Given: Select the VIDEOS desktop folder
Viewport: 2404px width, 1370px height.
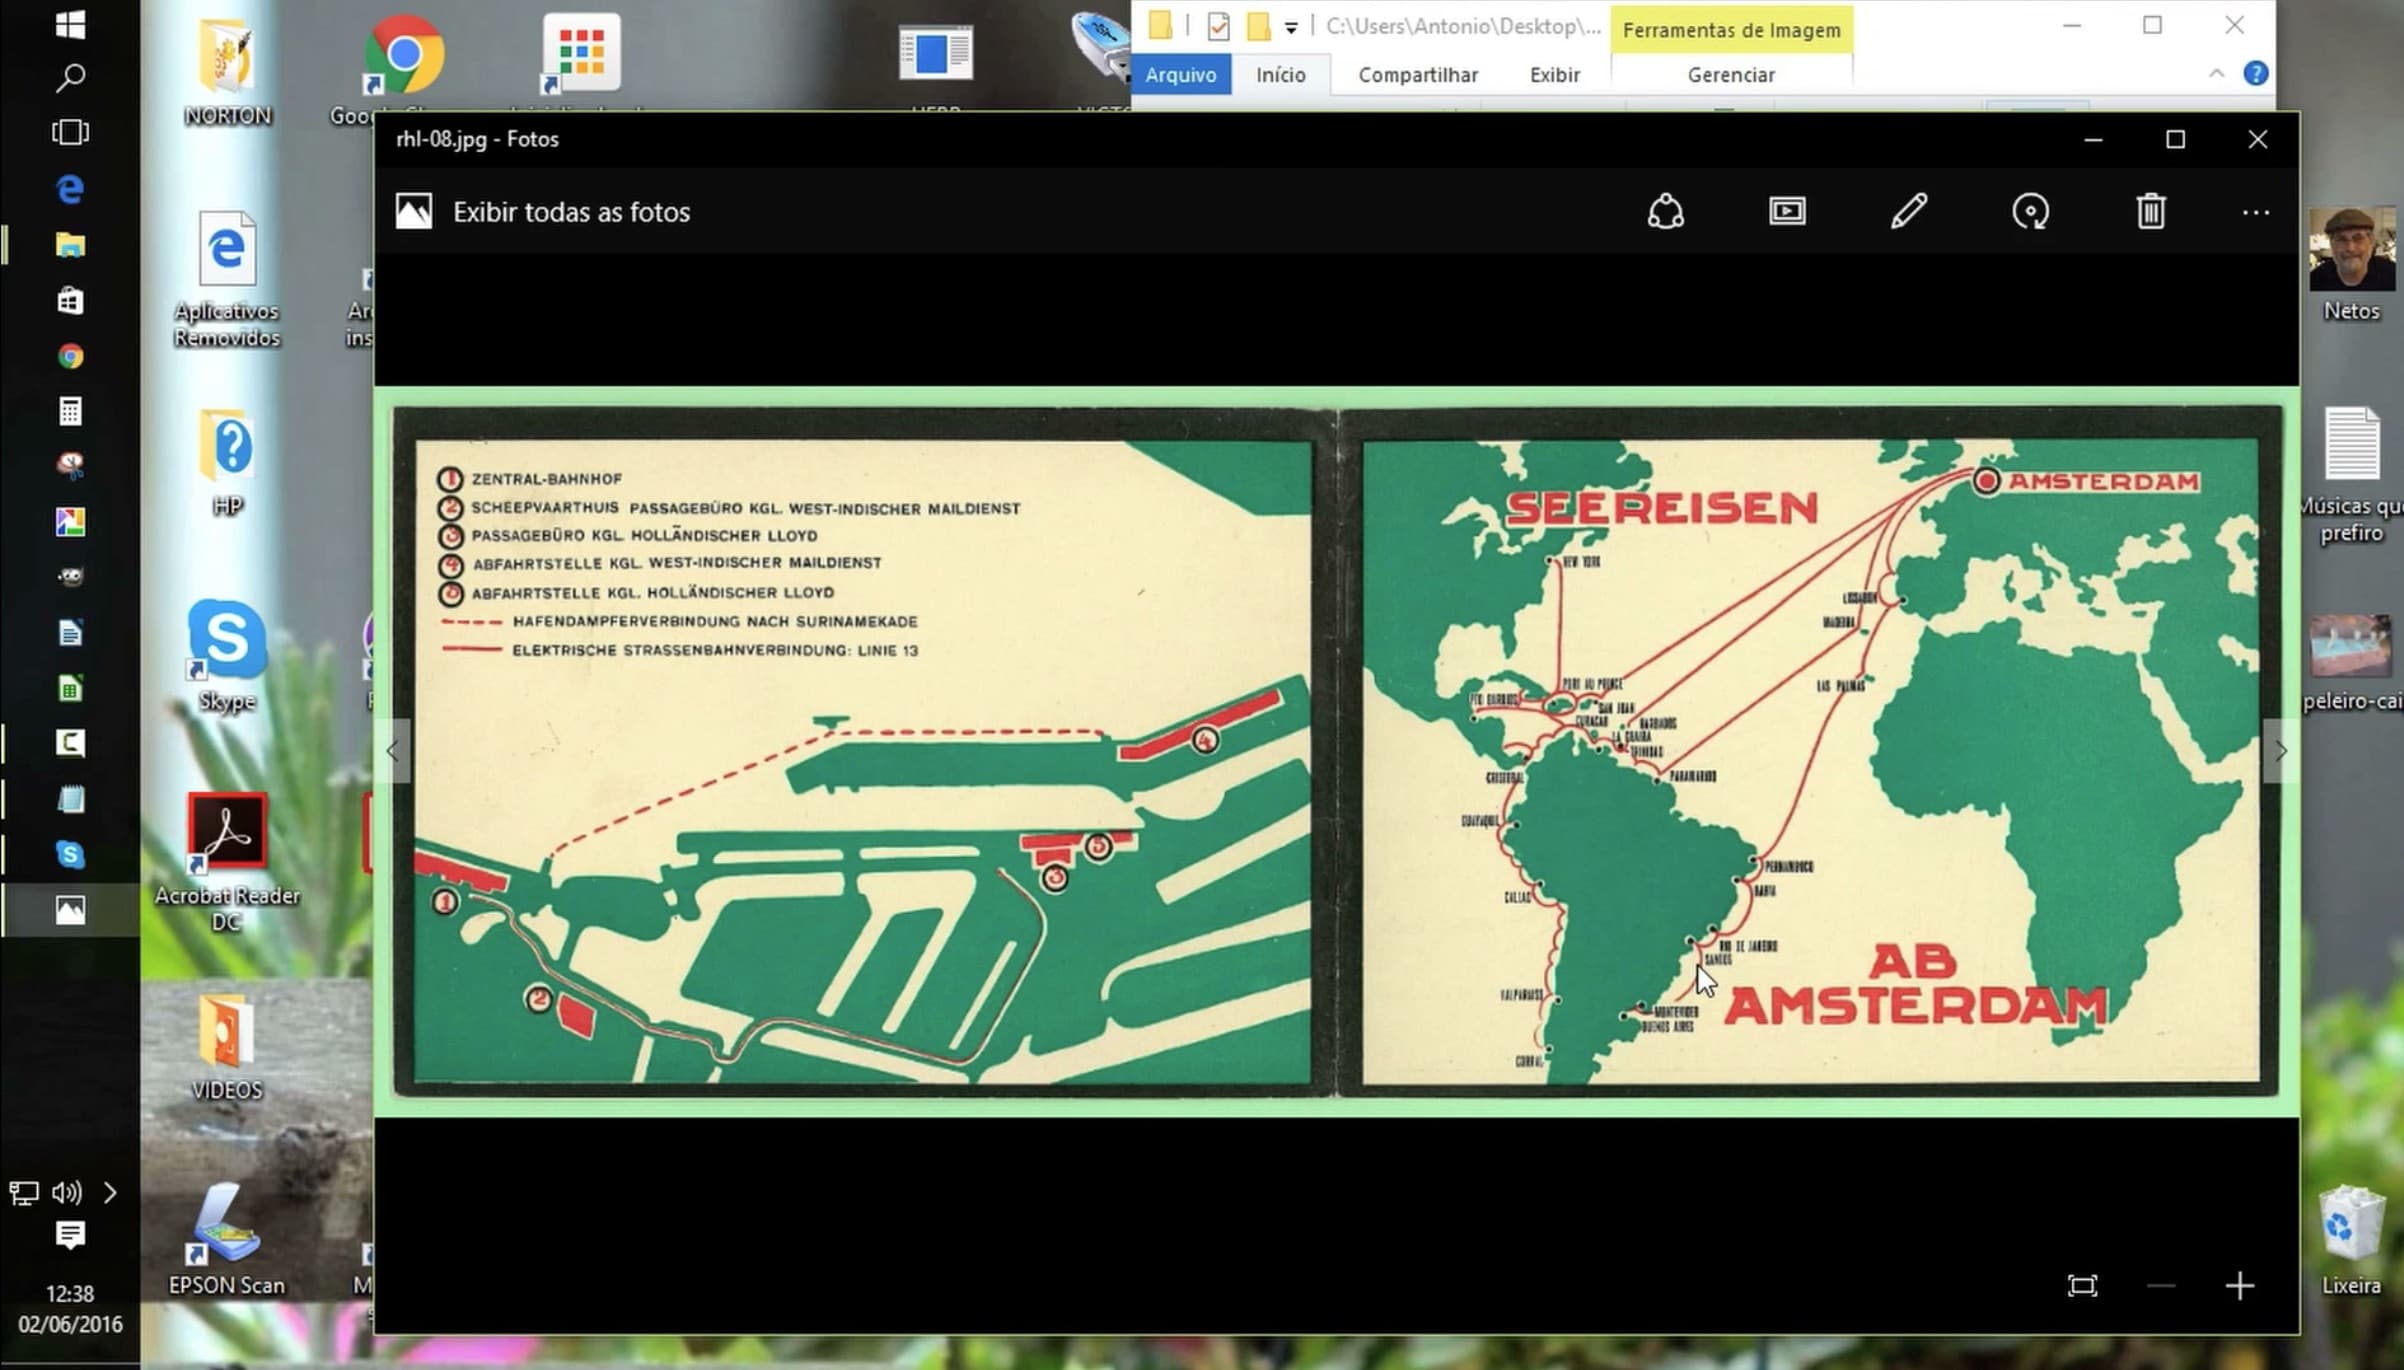Looking at the screenshot, I should (227, 1048).
